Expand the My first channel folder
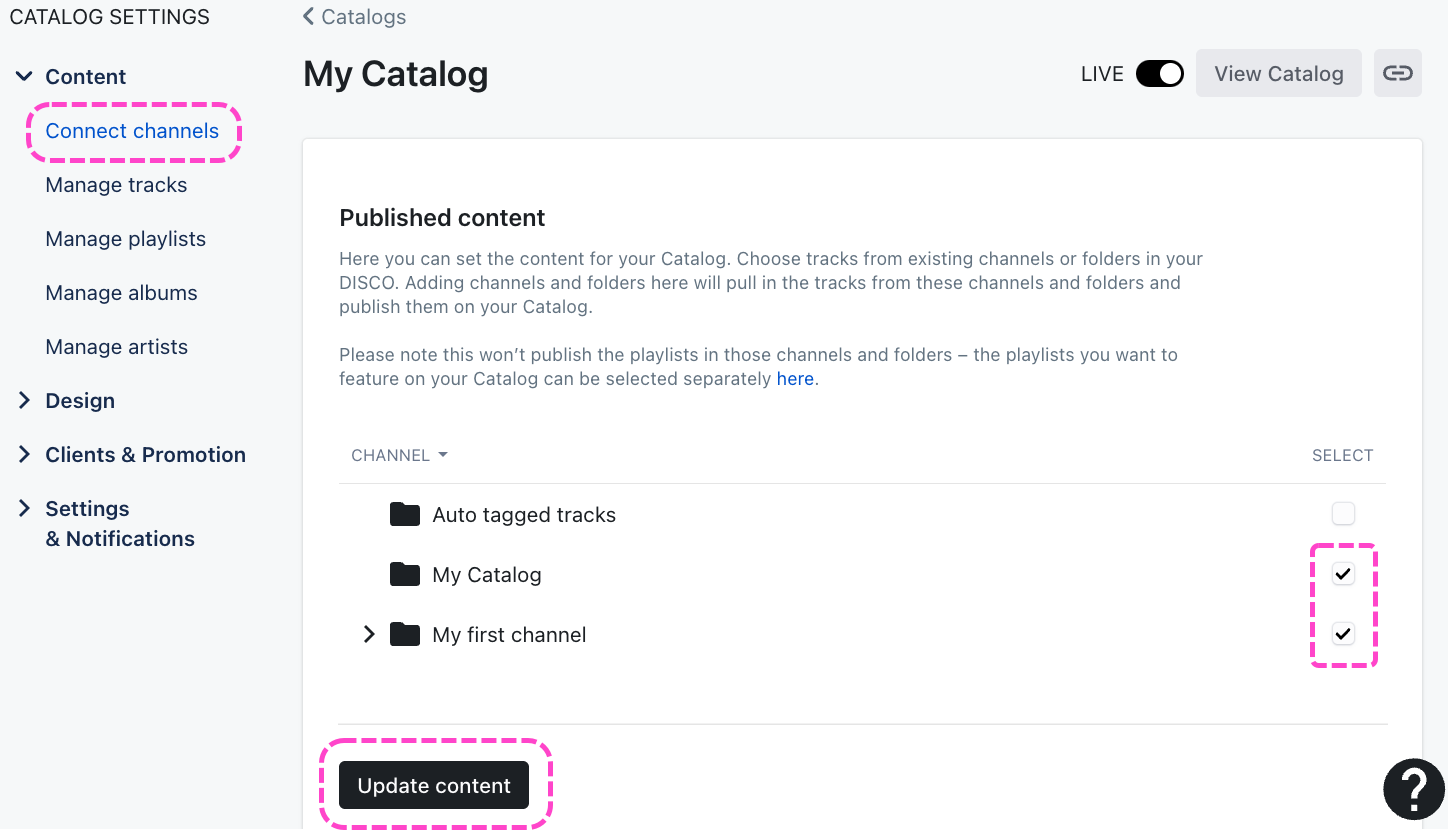The height and width of the screenshot is (831, 1448). point(369,635)
